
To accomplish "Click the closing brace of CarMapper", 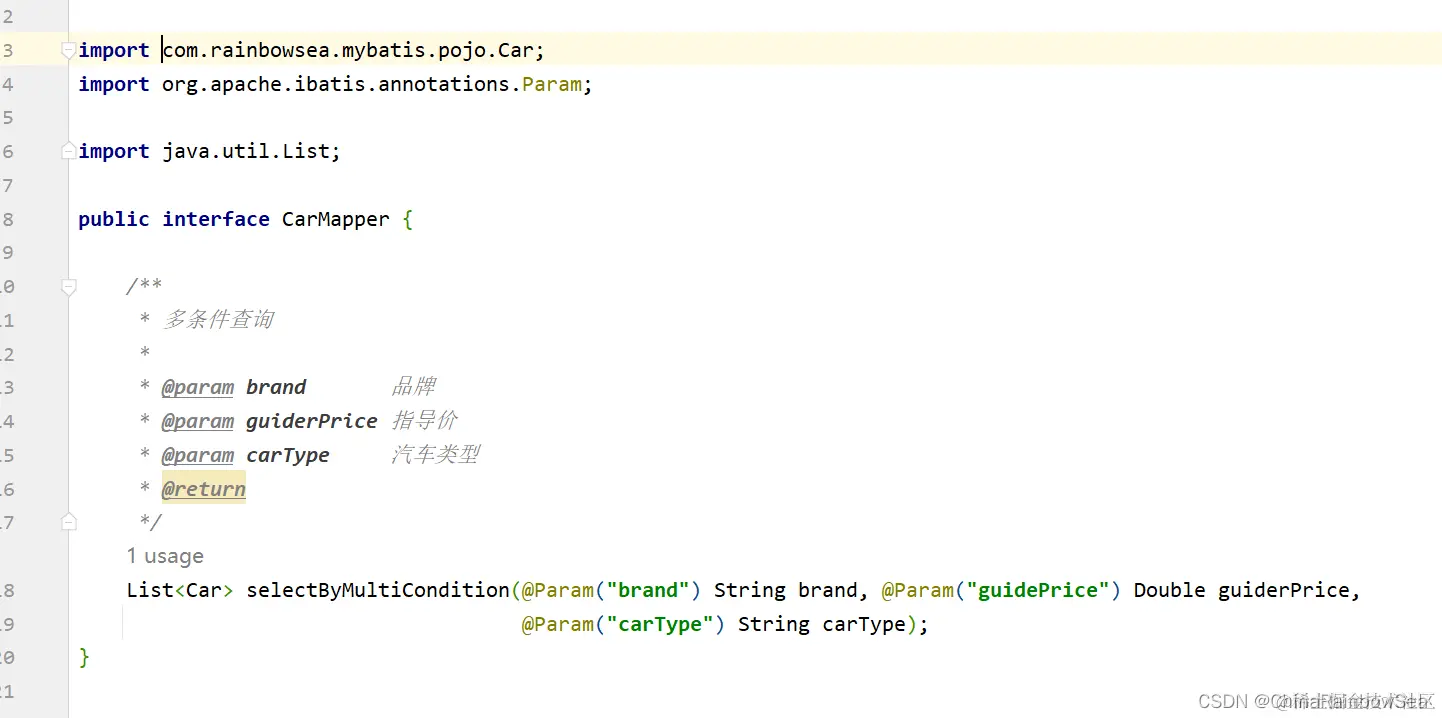I will [85, 657].
